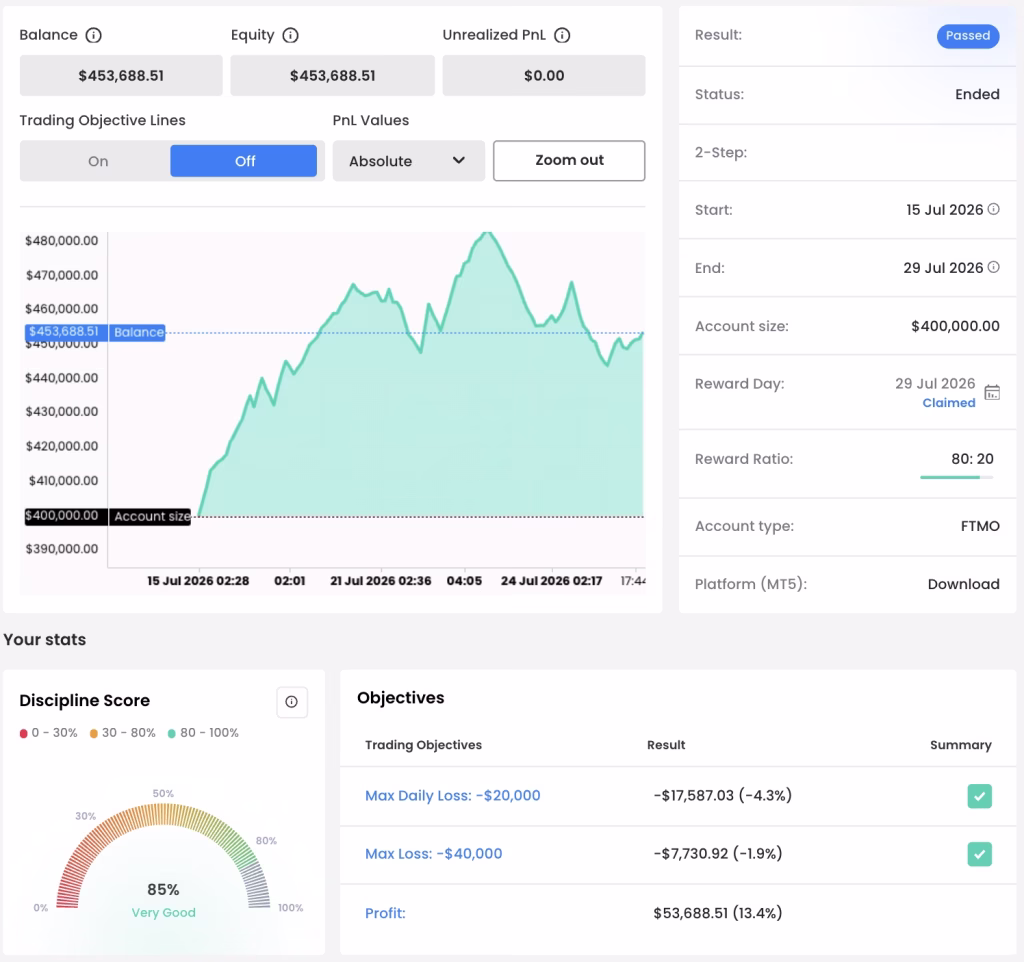Open the PnL Values Absolute dropdown
Screen dimensions: 1024x962
click(408, 161)
